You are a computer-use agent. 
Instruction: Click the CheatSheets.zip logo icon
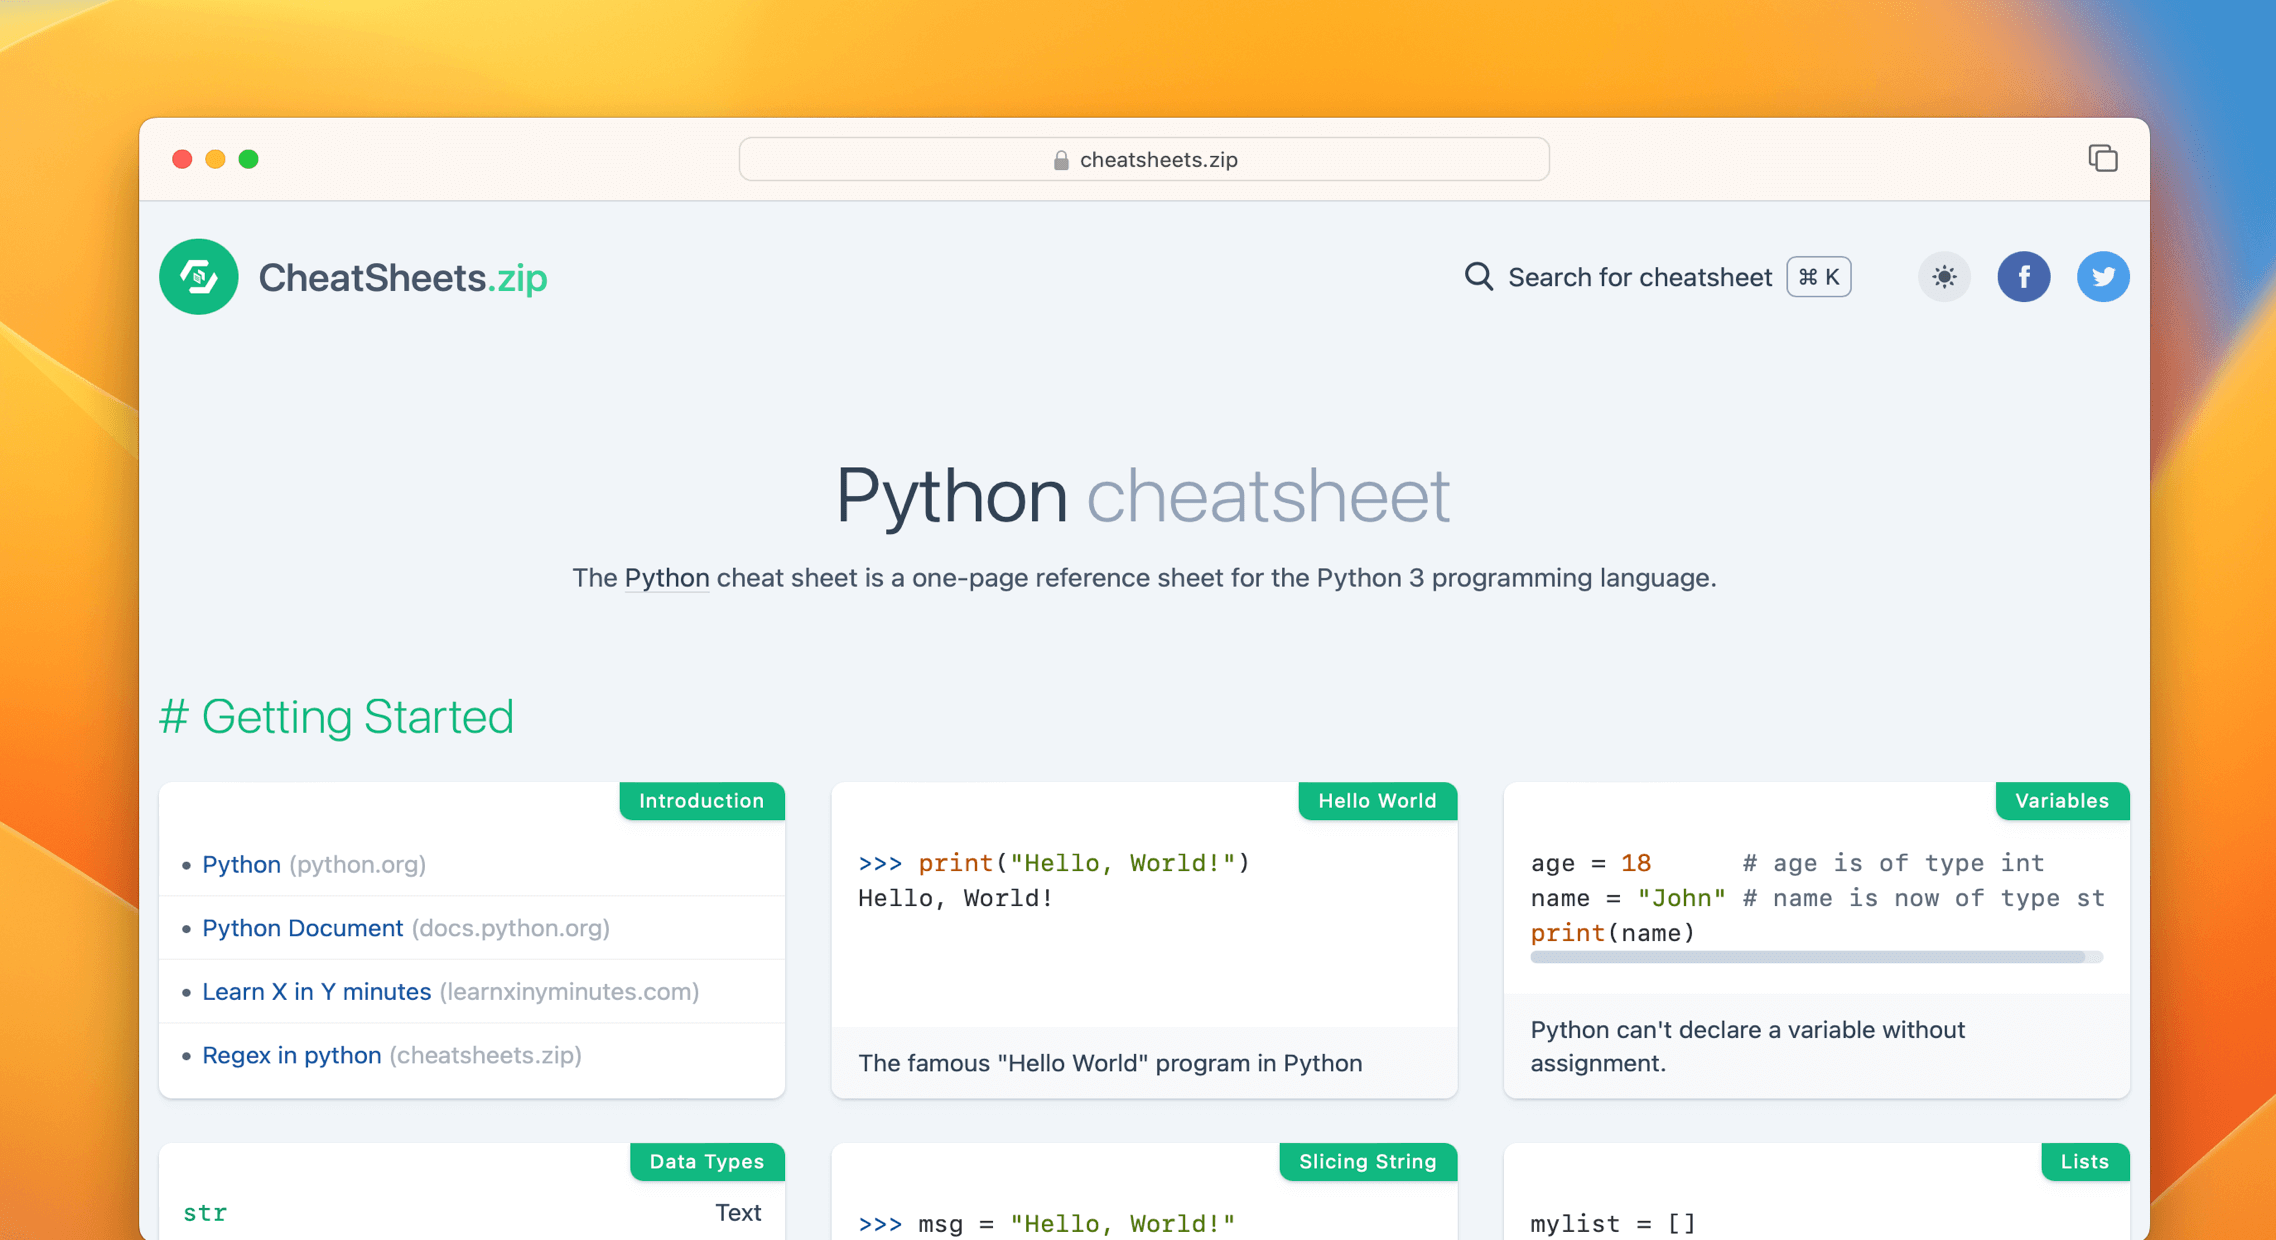coord(198,277)
